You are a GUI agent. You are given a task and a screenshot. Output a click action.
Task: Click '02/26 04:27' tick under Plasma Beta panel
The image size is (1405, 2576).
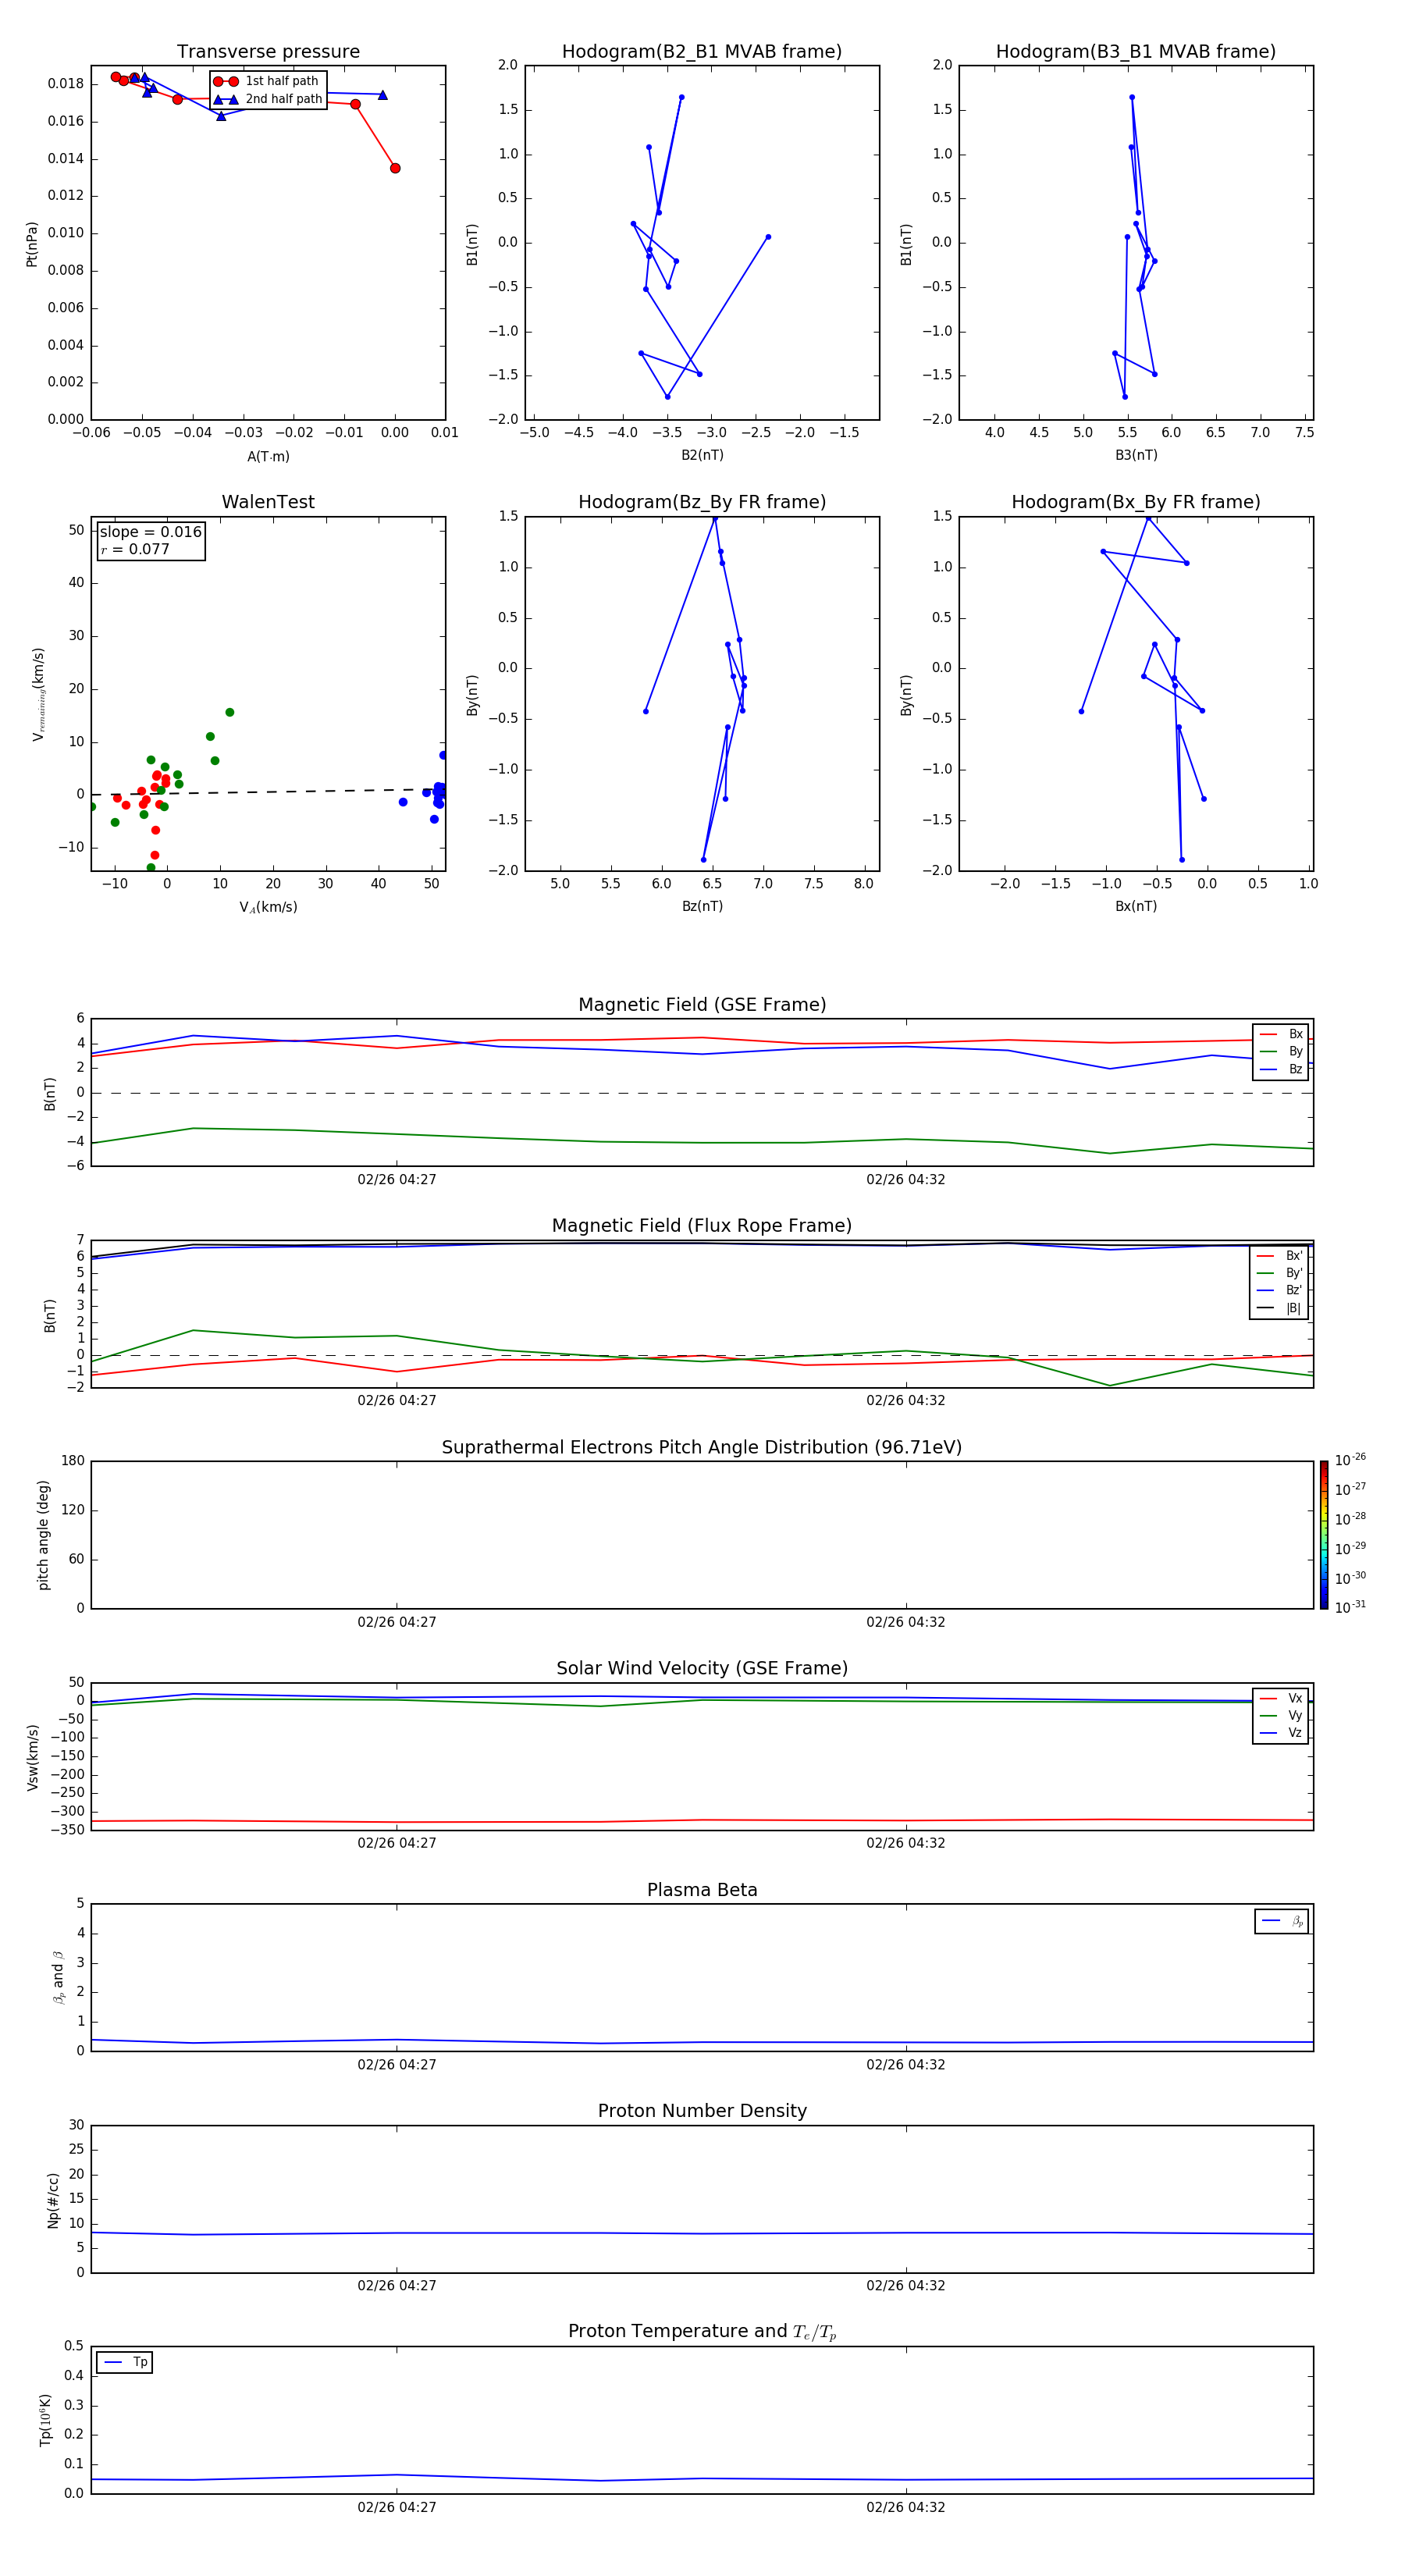pyautogui.click(x=397, y=2065)
